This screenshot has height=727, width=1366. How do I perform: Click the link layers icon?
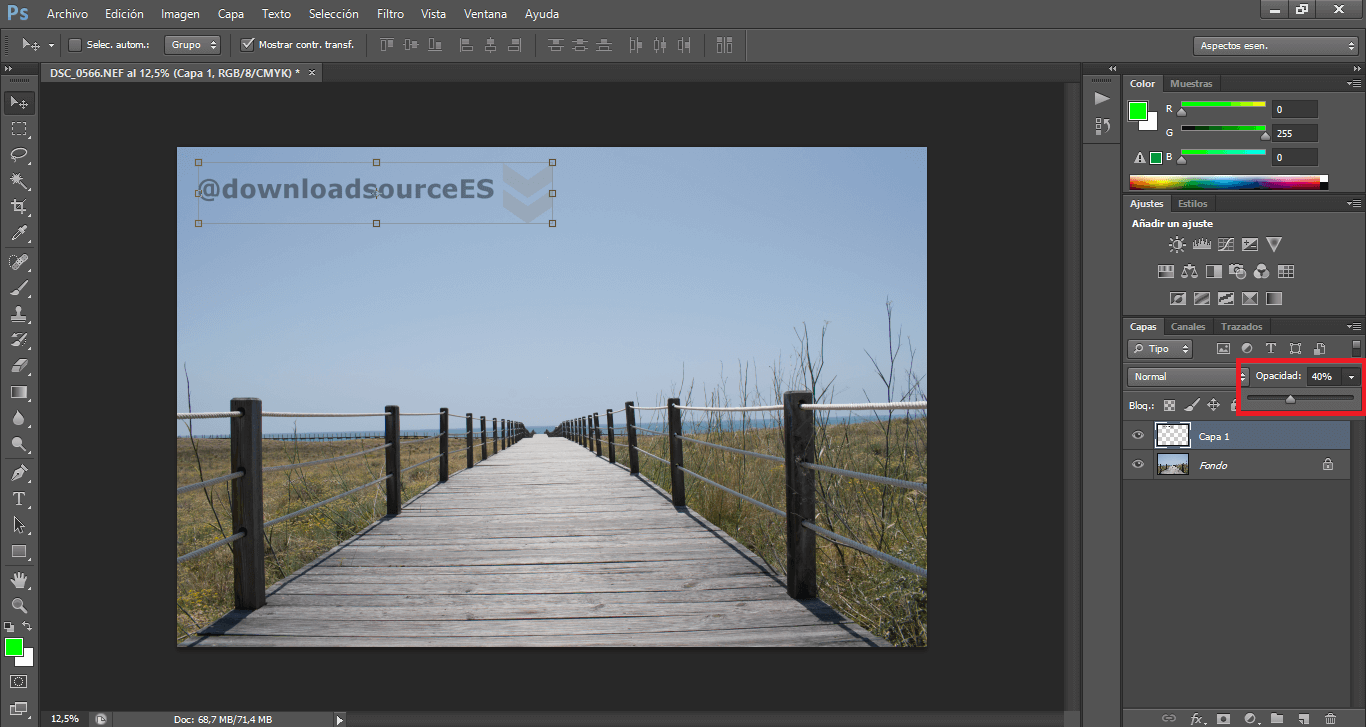click(x=1169, y=718)
